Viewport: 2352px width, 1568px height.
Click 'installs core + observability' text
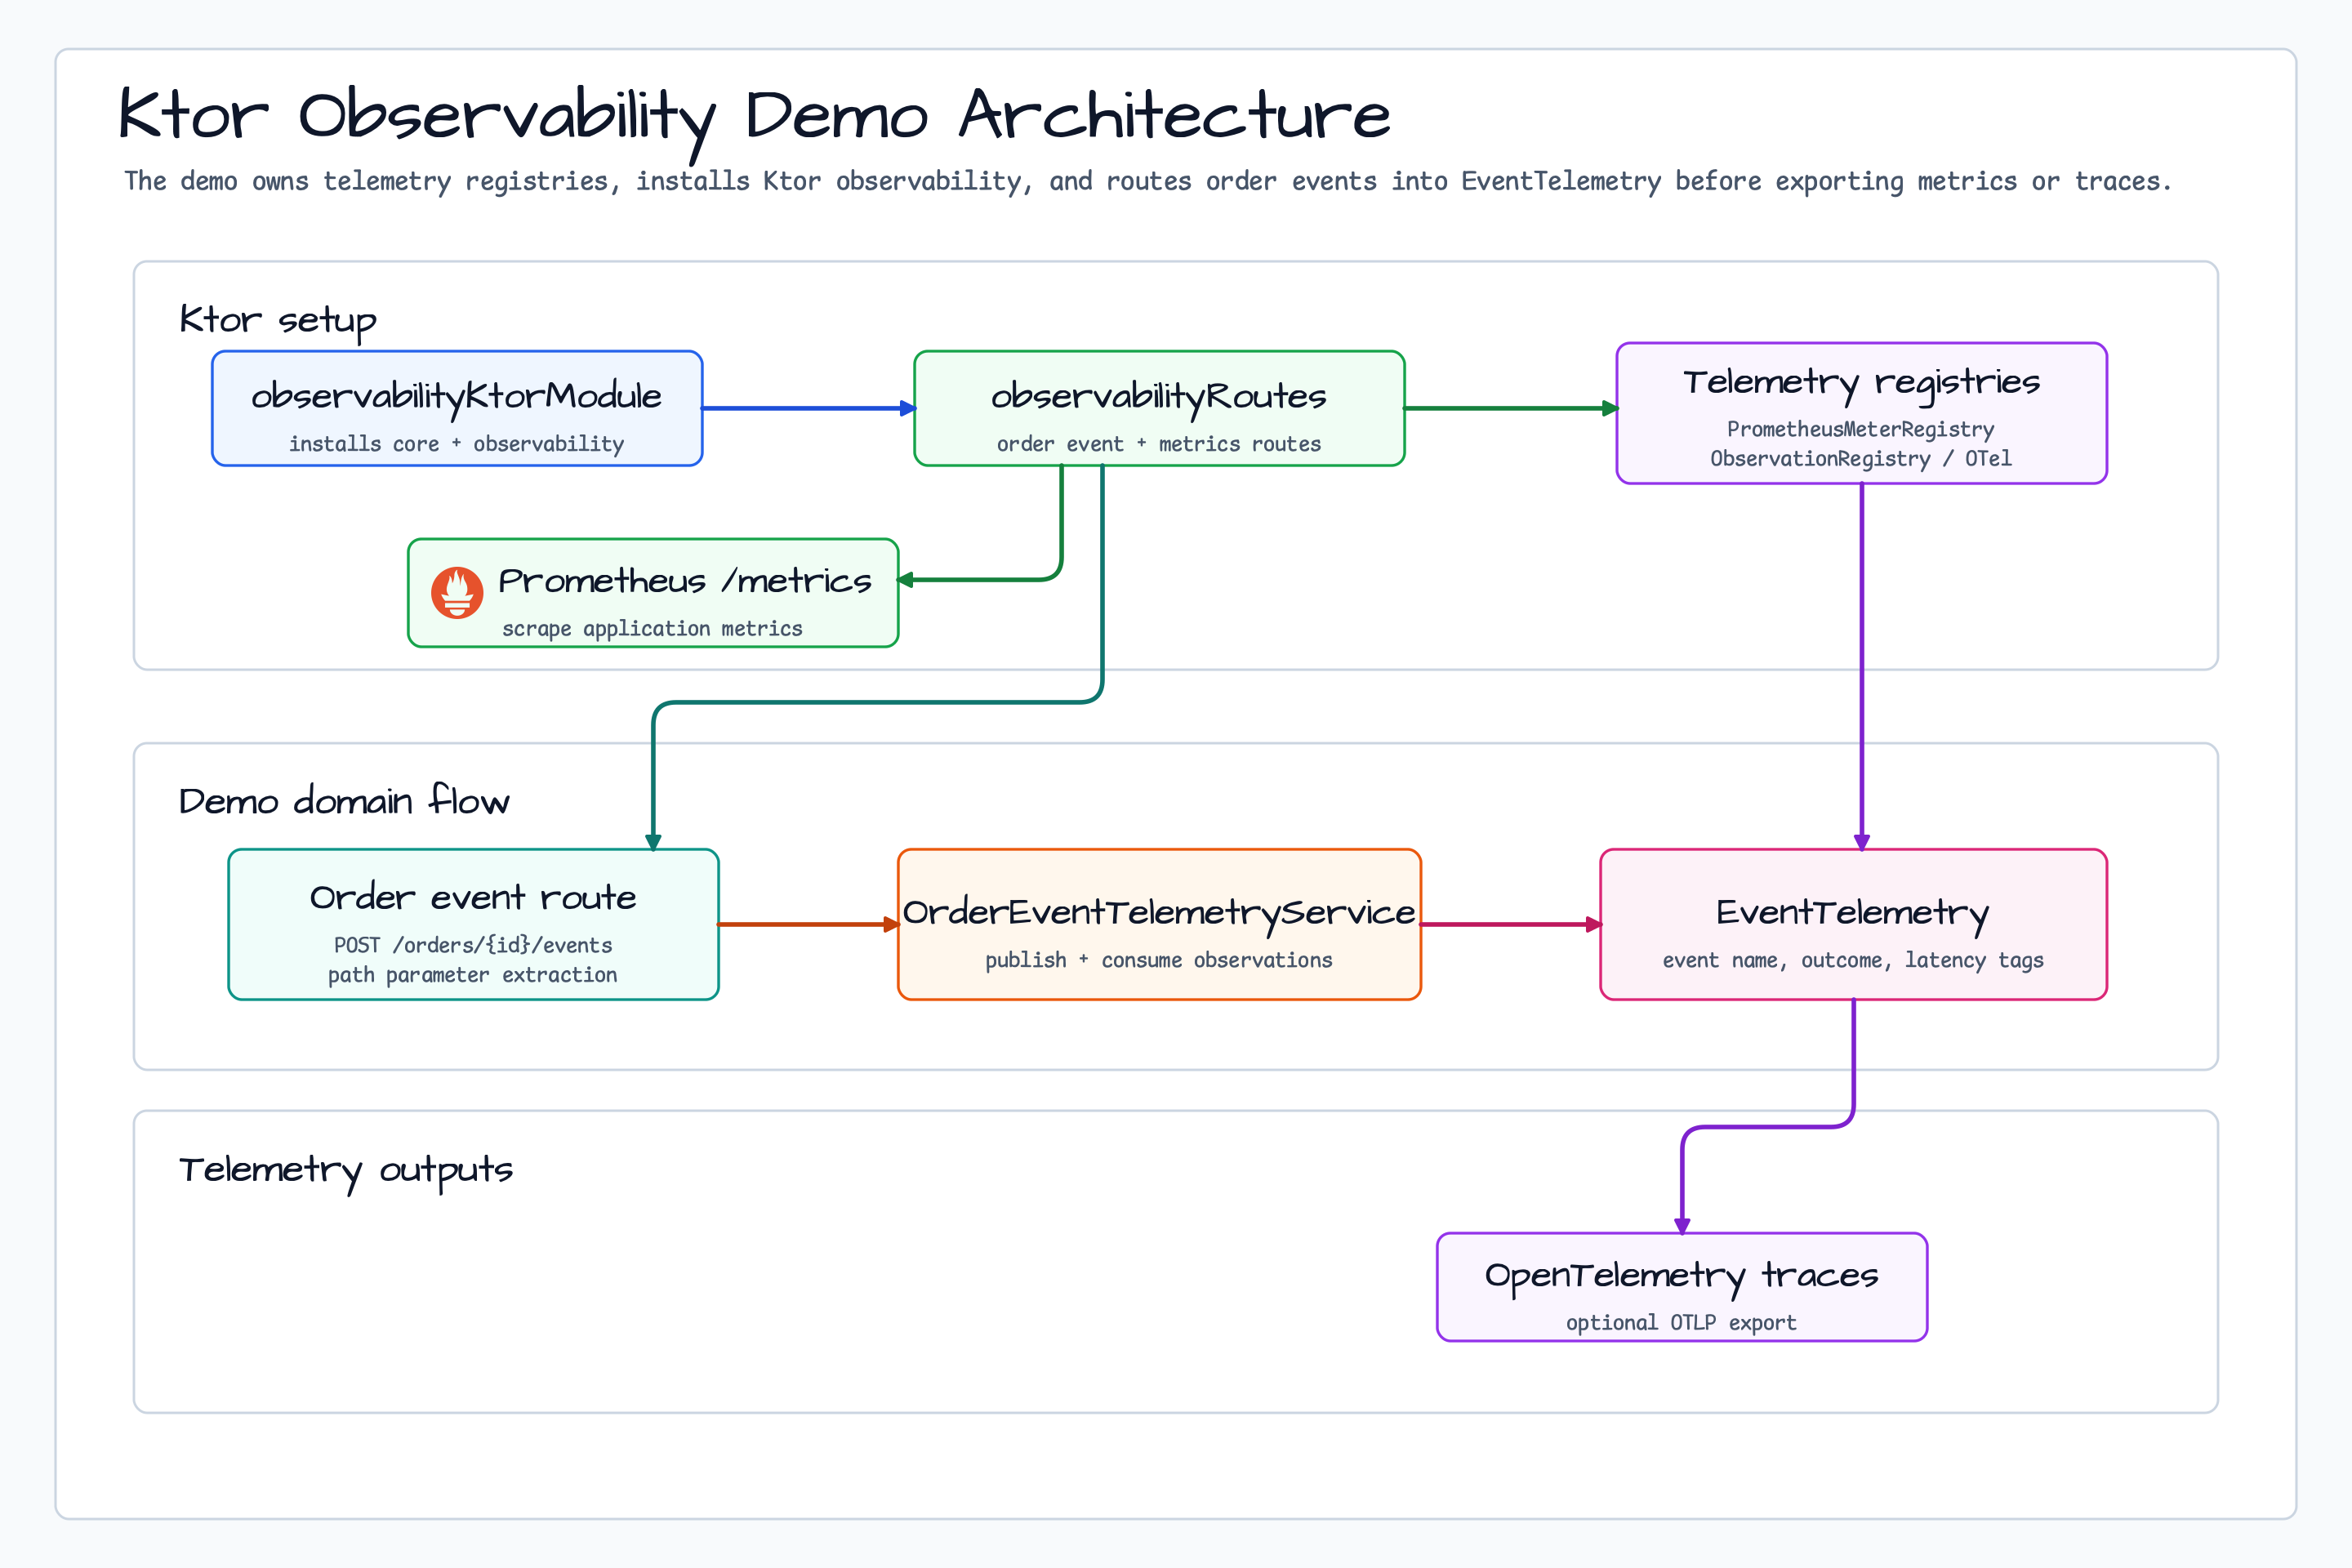tap(457, 444)
